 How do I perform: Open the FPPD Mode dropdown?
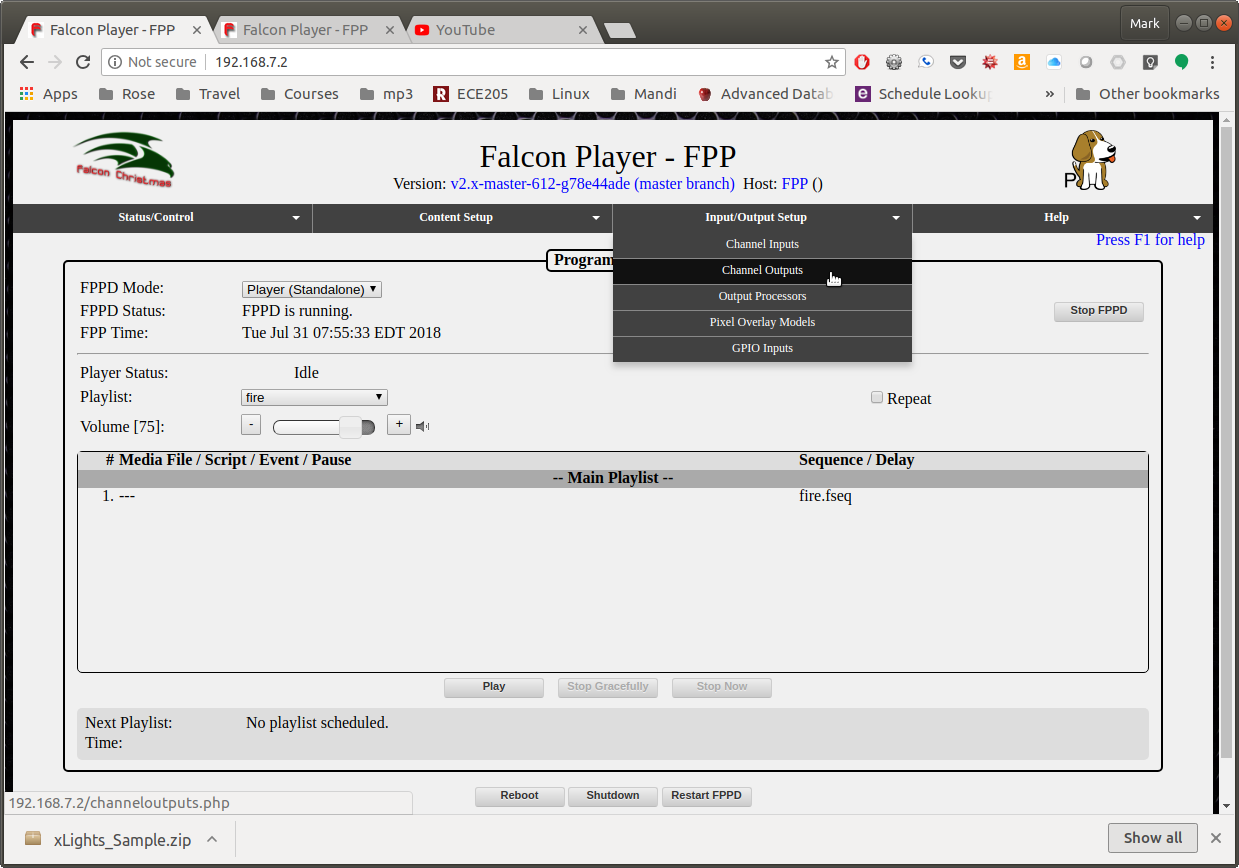[x=311, y=289]
